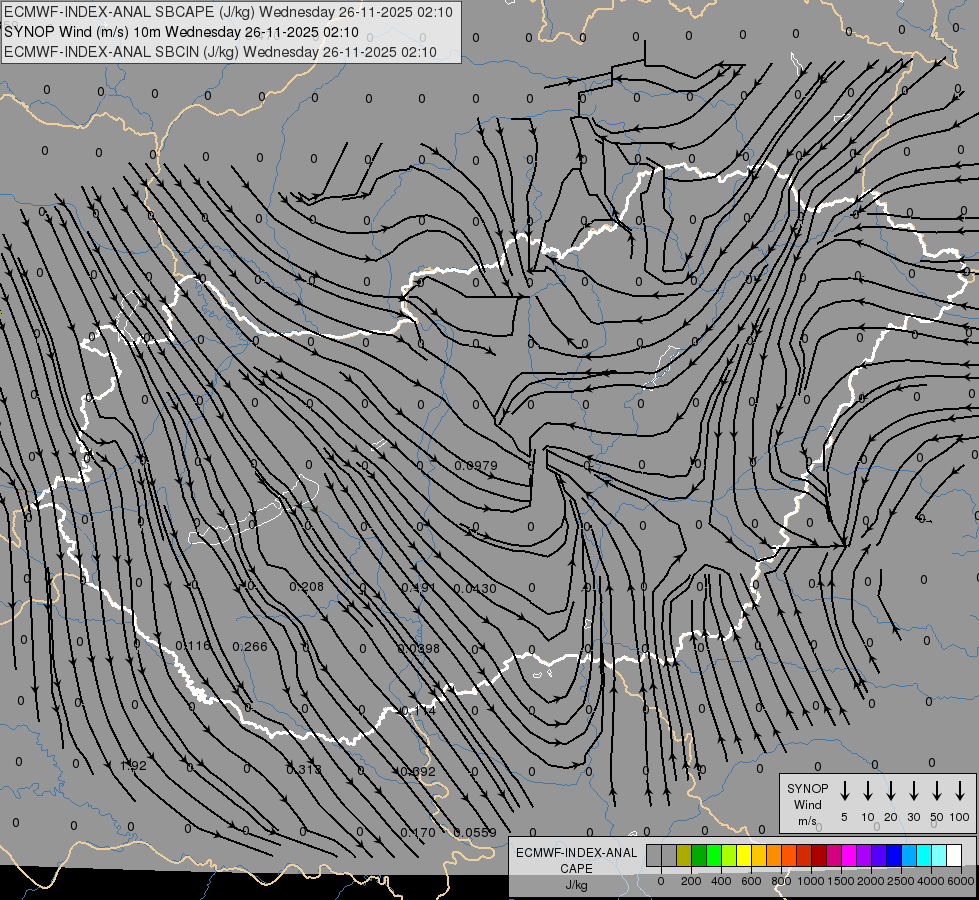Click the J/kg unit label in CAPE legend

pyautogui.click(x=576, y=886)
